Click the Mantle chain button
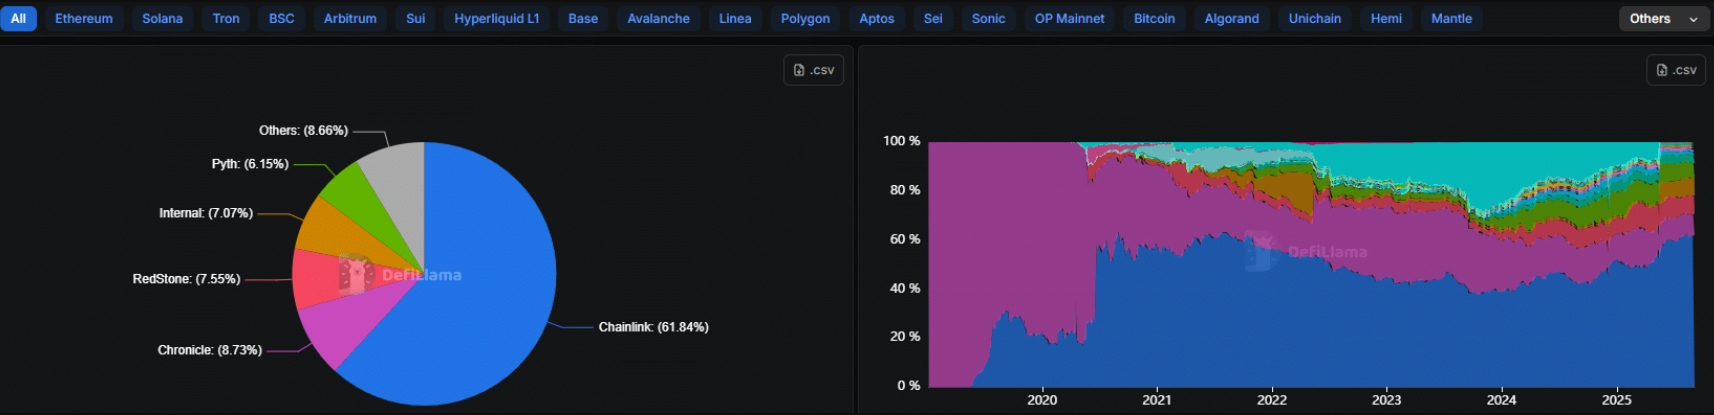 [1451, 18]
